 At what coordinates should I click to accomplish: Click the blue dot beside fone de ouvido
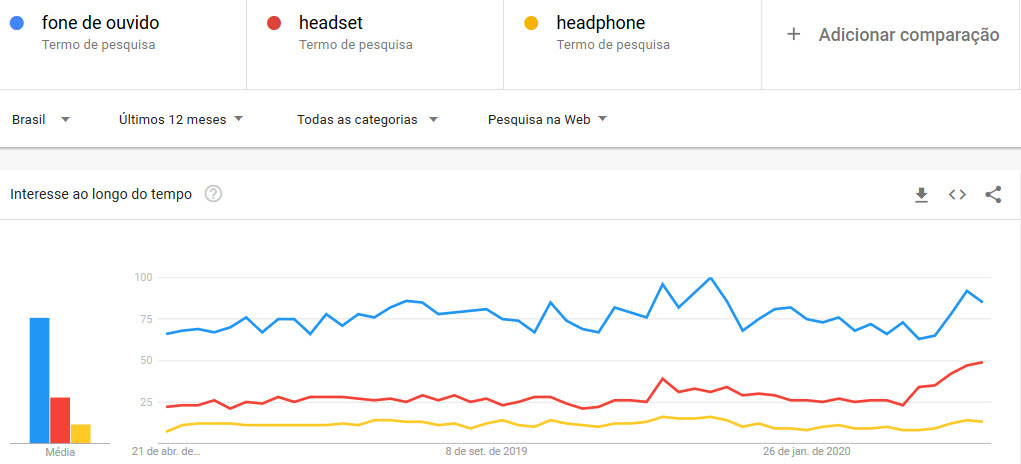pos(16,23)
